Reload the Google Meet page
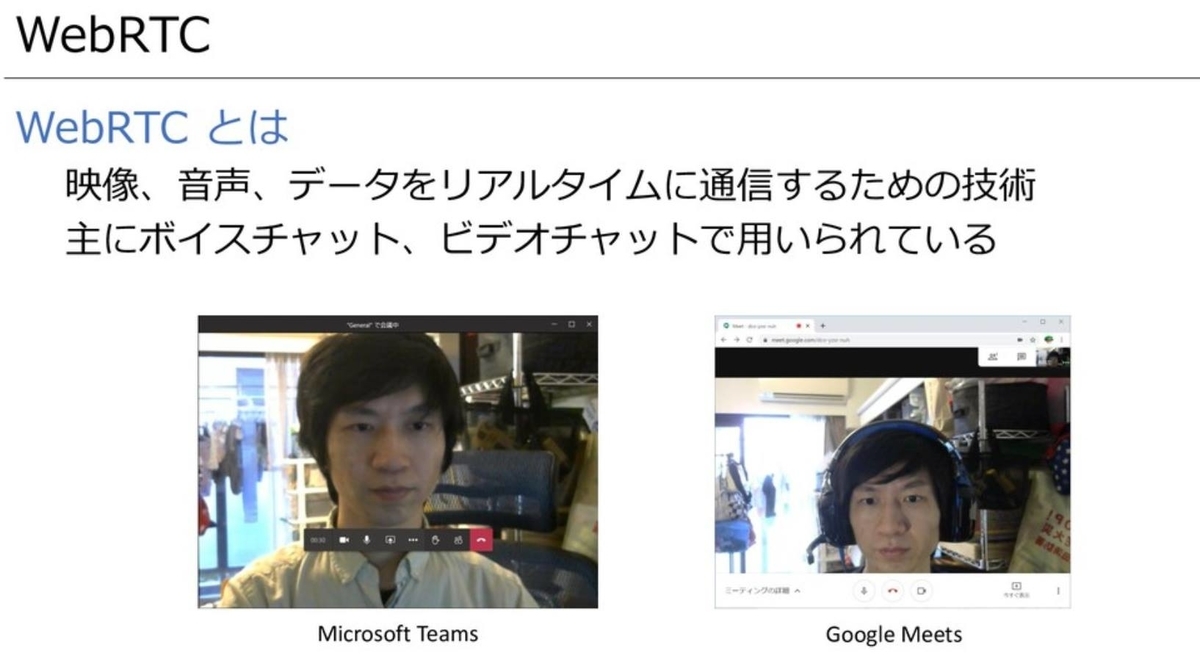Image resolution: width=1200 pixels, height=664 pixels. click(x=750, y=340)
